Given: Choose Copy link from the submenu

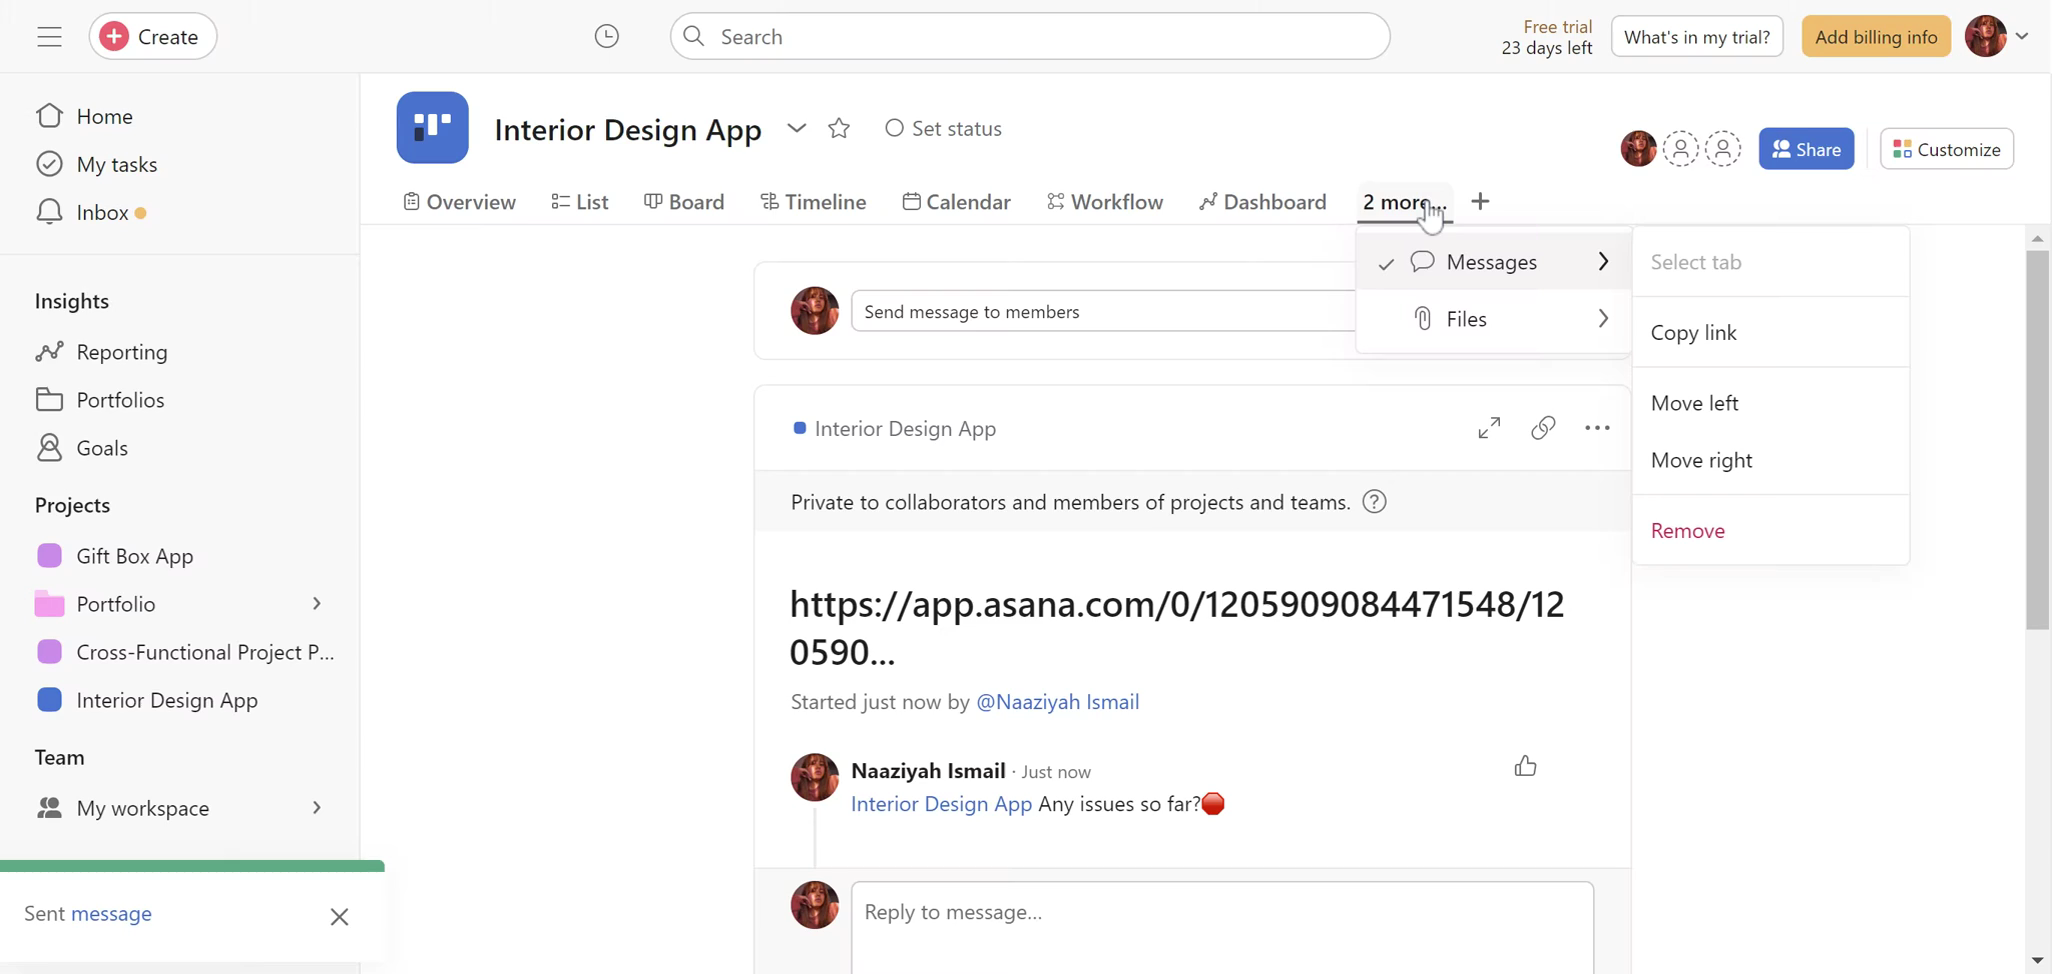Looking at the screenshot, I should (x=1770, y=333).
